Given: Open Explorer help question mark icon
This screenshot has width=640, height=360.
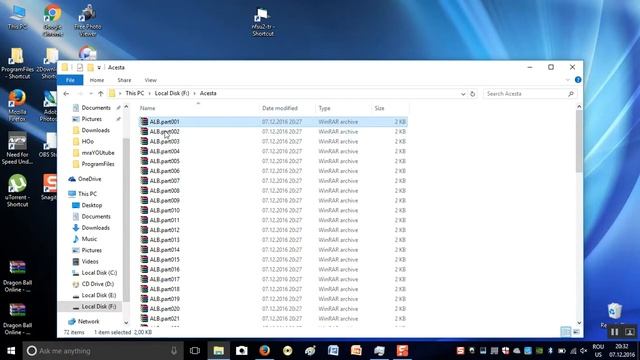Looking at the screenshot, I should point(578,80).
